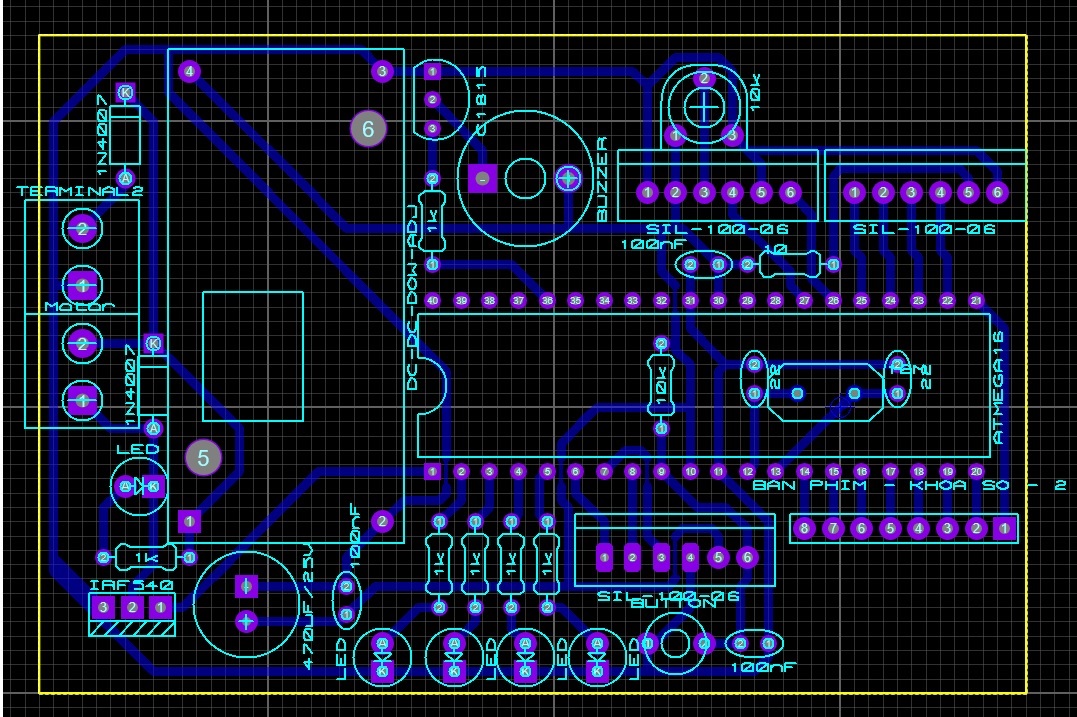1077x717 pixels.
Task: Select the ATMEGA16 component label
Action: tap(998, 389)
